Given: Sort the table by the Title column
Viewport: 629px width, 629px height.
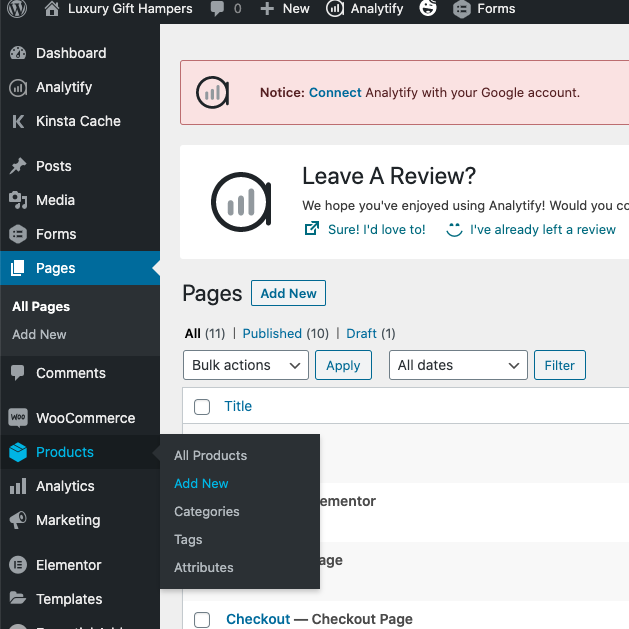Looking at the screenshot, I should 238,406.
